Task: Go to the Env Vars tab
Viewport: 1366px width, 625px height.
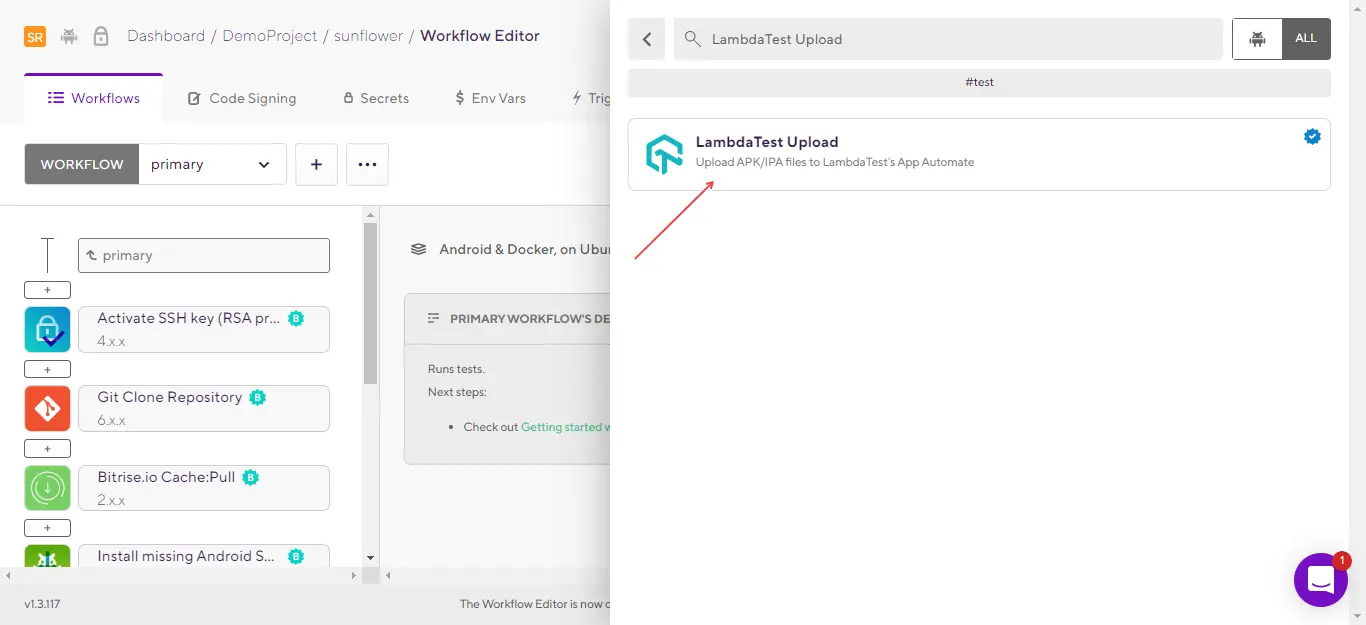Action: click(x=490, y=98)
